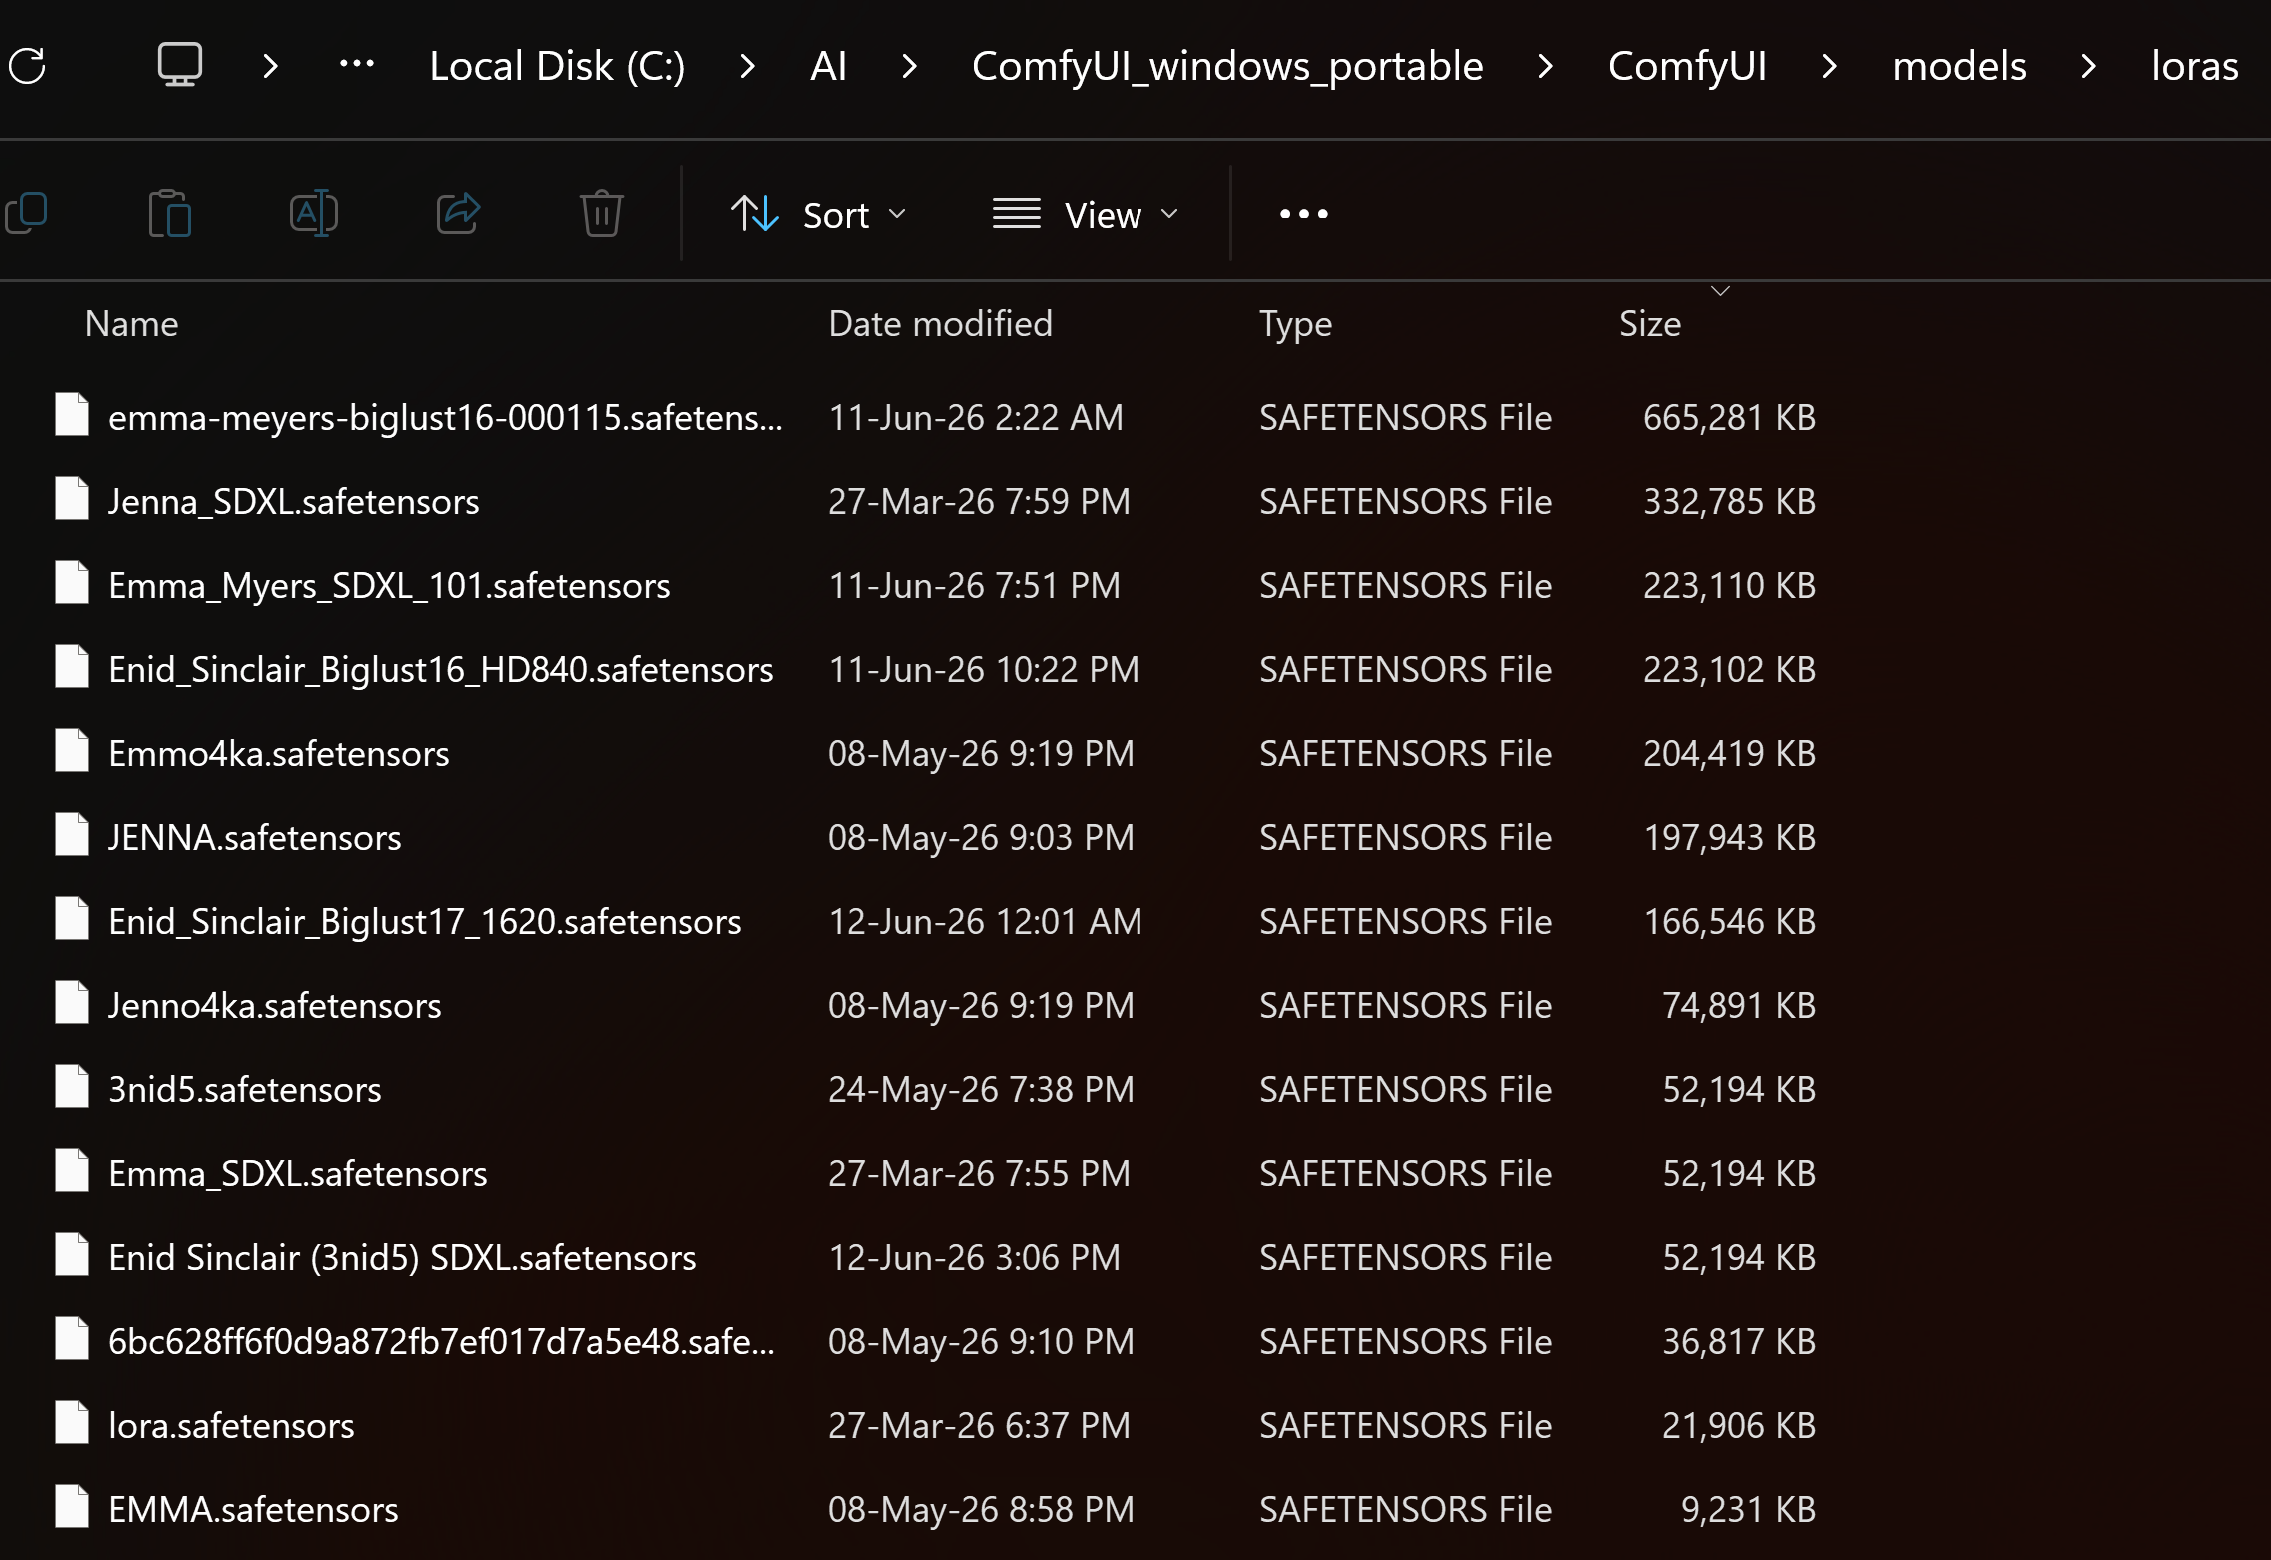Click the Size column sort arrow
The width and height of the screenshot is (2271, 1560).
pyautogui.click(x=1720, y=291)
